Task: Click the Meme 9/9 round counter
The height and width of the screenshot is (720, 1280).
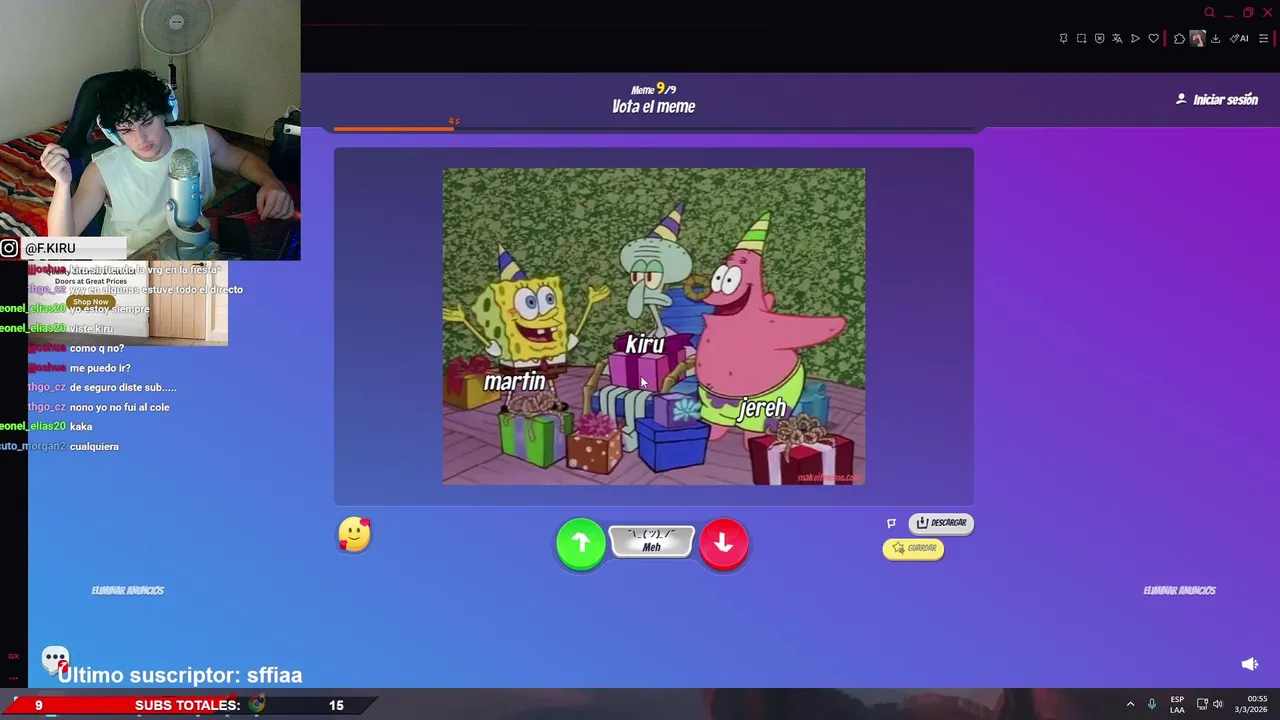Action: 653,89
